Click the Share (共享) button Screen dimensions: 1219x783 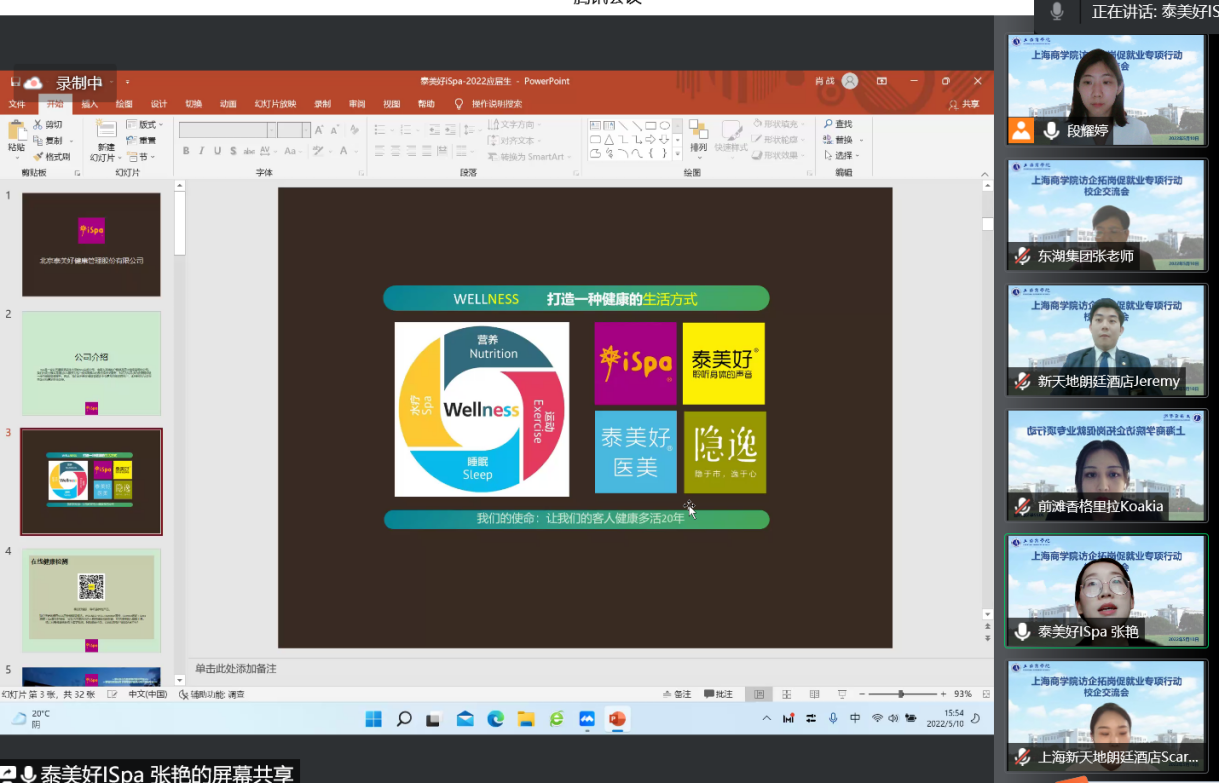964,104
